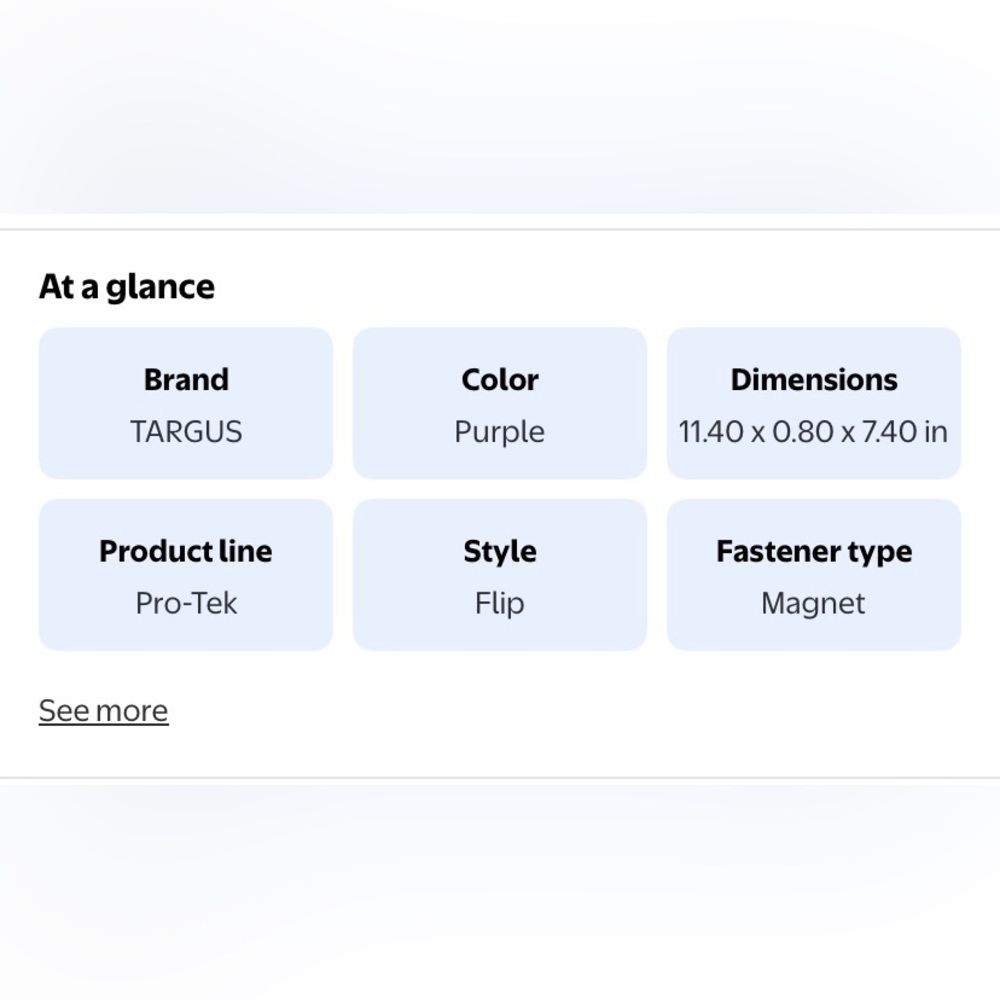The width and height of the screenshot is (1000, 1000).
Task: Click the Magnet fastener value
Action: [x=813, y=604]
